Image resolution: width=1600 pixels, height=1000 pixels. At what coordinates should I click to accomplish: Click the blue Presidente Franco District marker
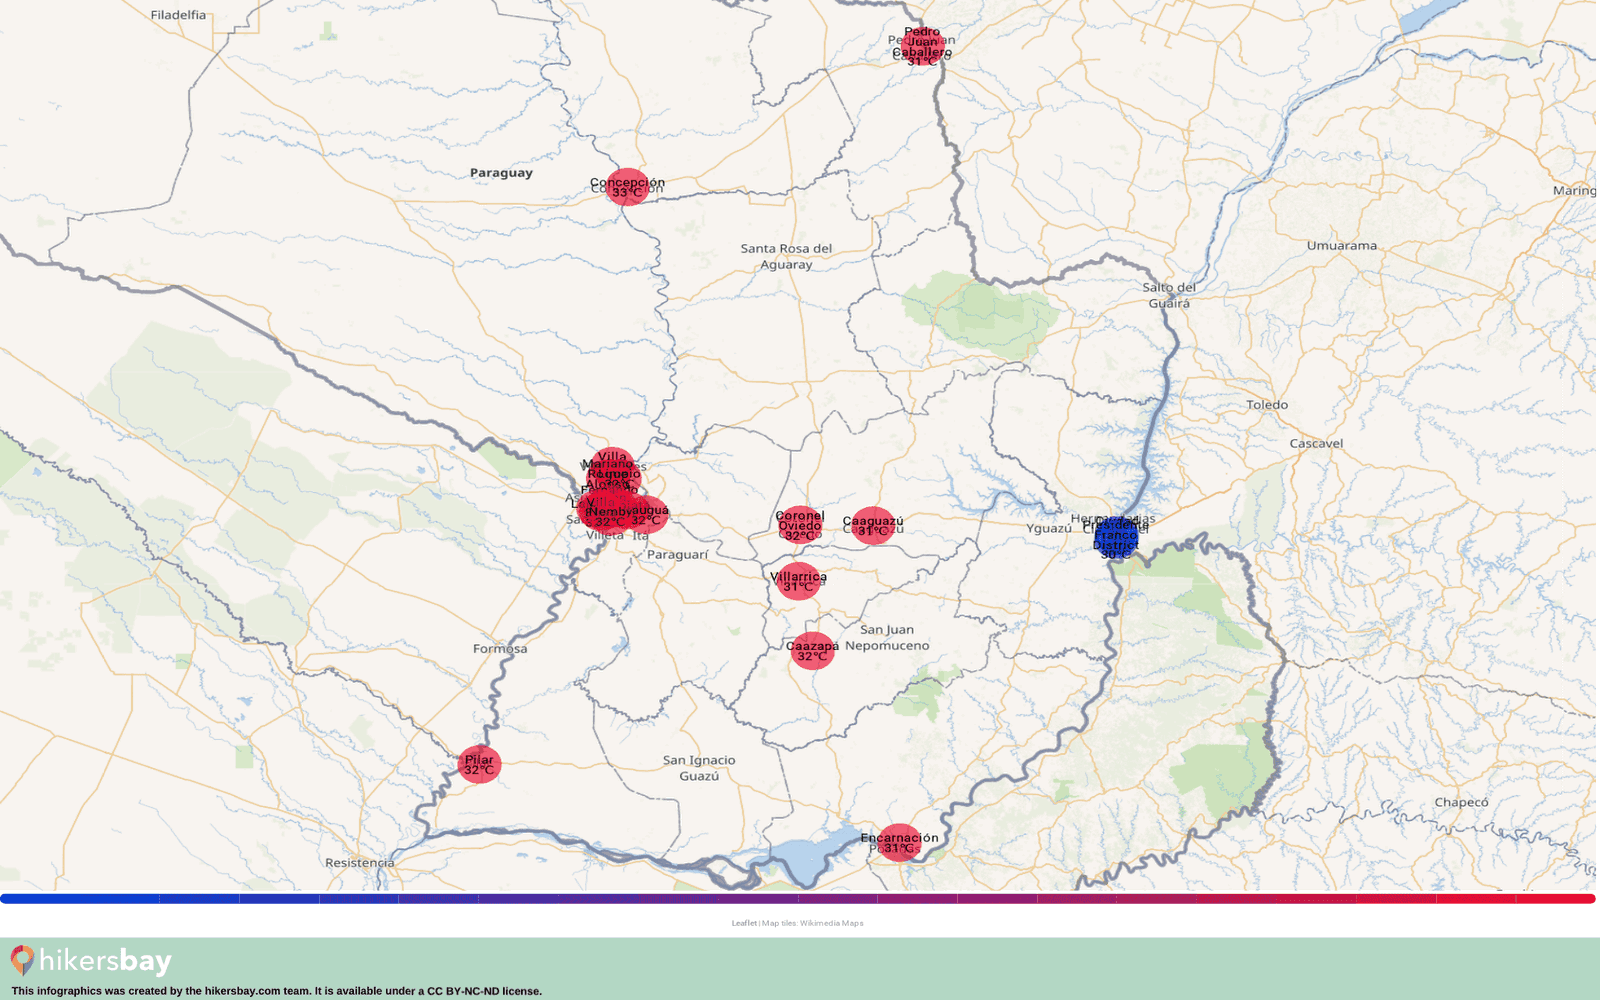[x=1115, y=538]
